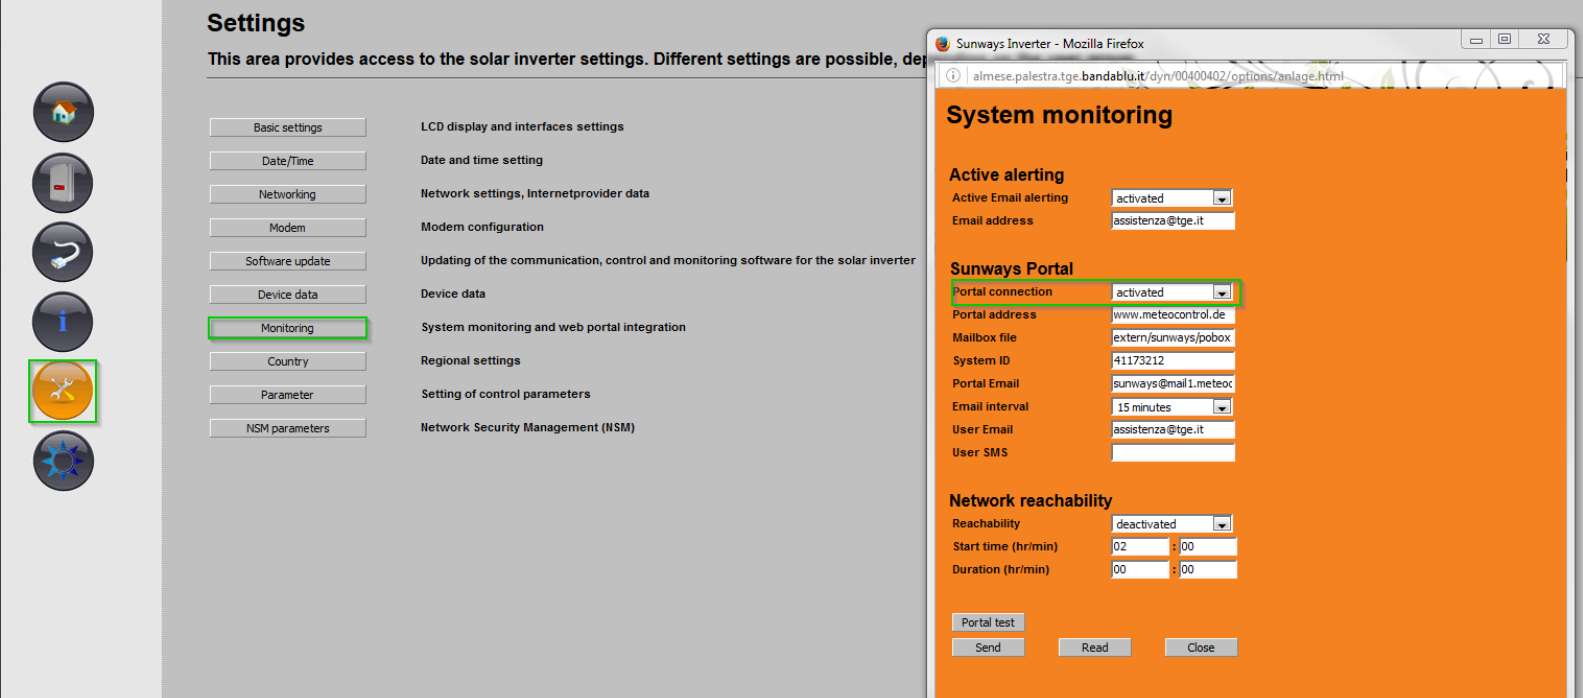Click the Start time minutes field
Image resolution: width=1583 pixels, height=698 pixels.
click(x=1208, y=547)
